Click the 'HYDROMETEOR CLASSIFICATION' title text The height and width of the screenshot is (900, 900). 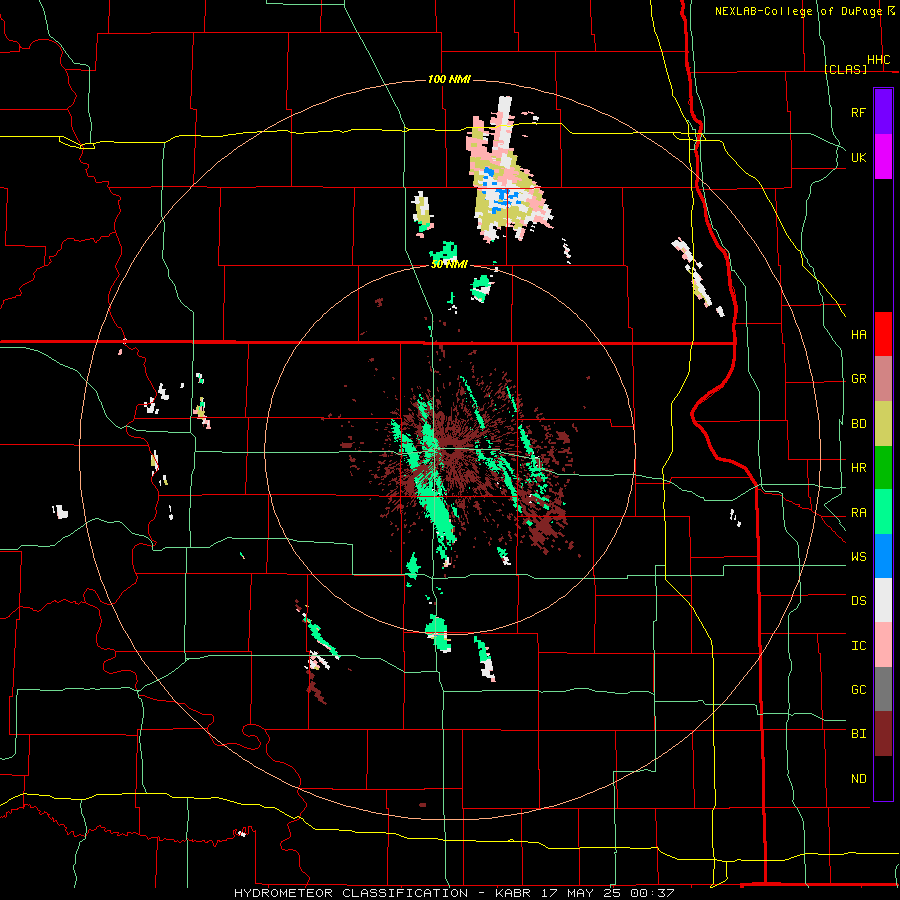pyautogui.click(x=351, y=893)
